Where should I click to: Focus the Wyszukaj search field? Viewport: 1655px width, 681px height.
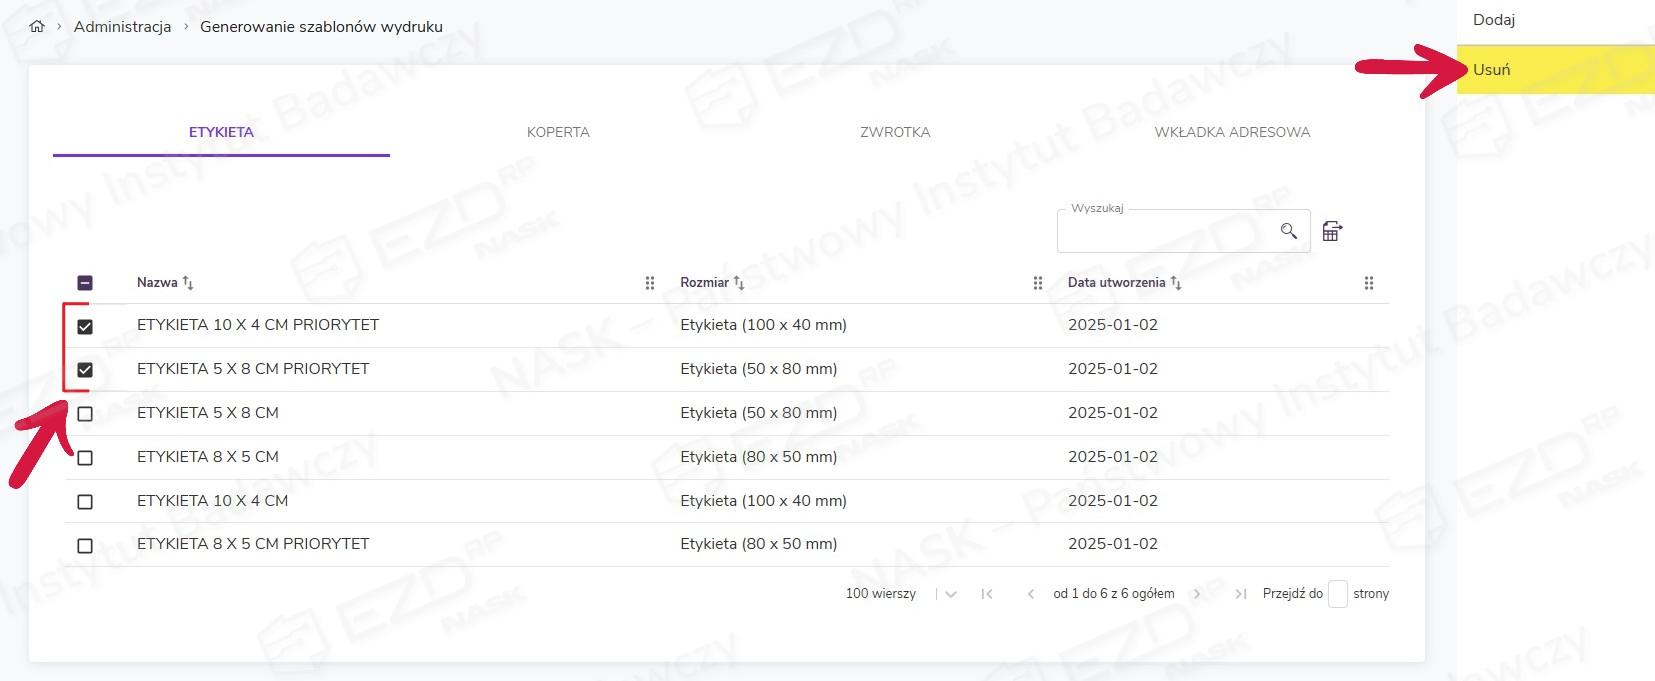[1165, 233]
